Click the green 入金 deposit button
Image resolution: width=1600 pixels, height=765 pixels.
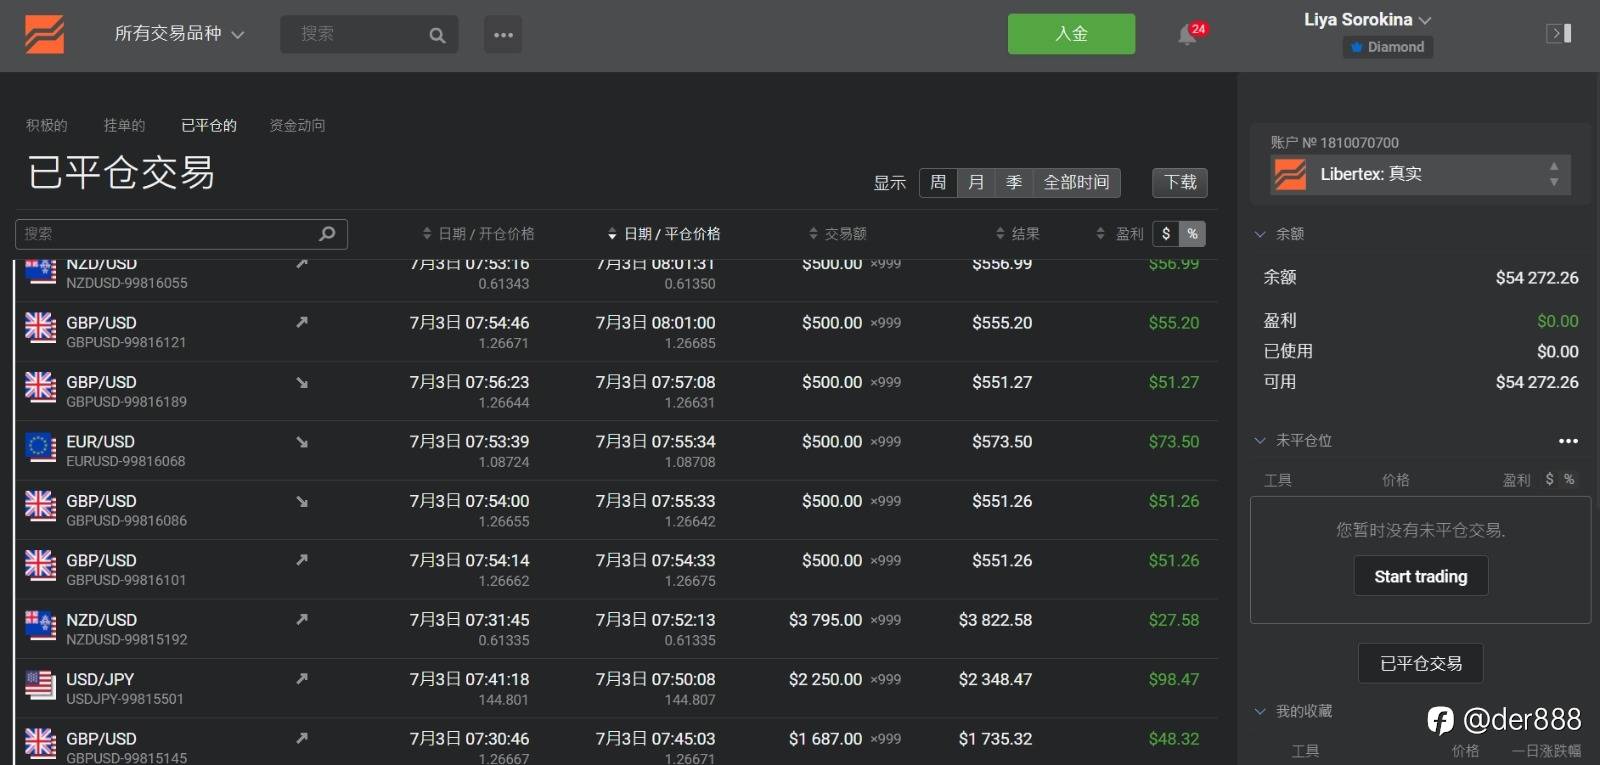[x=1071, y=34]
